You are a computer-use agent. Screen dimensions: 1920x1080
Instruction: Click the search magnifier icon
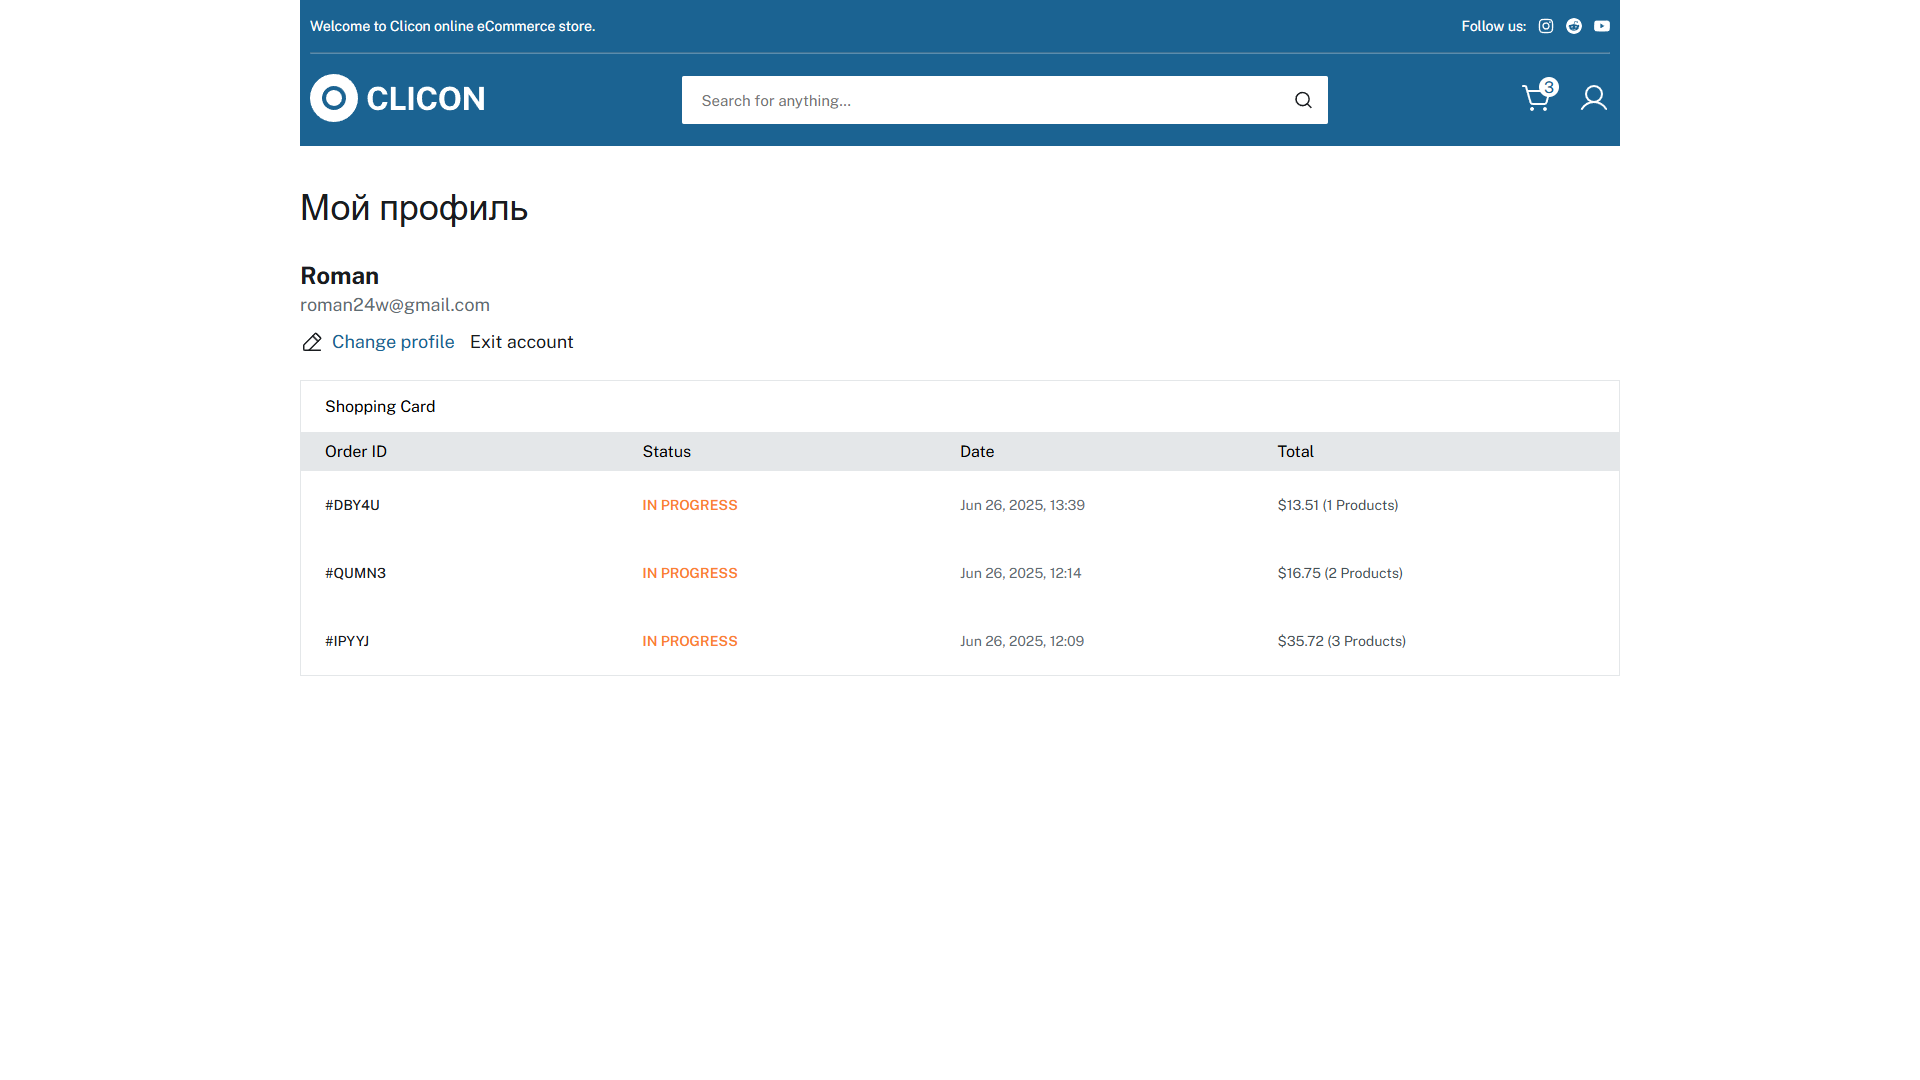(1303, 100)
